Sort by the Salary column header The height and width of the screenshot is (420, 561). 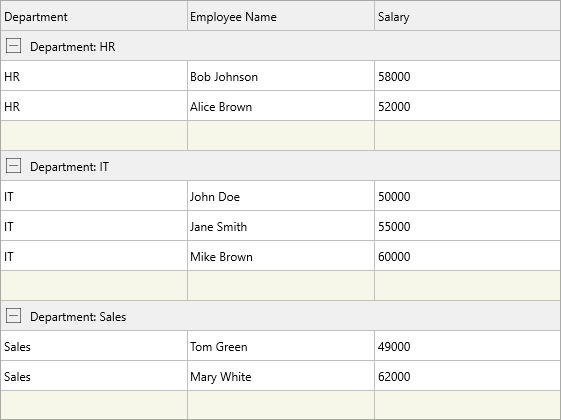pyautogui.click(x=467, y=16)
